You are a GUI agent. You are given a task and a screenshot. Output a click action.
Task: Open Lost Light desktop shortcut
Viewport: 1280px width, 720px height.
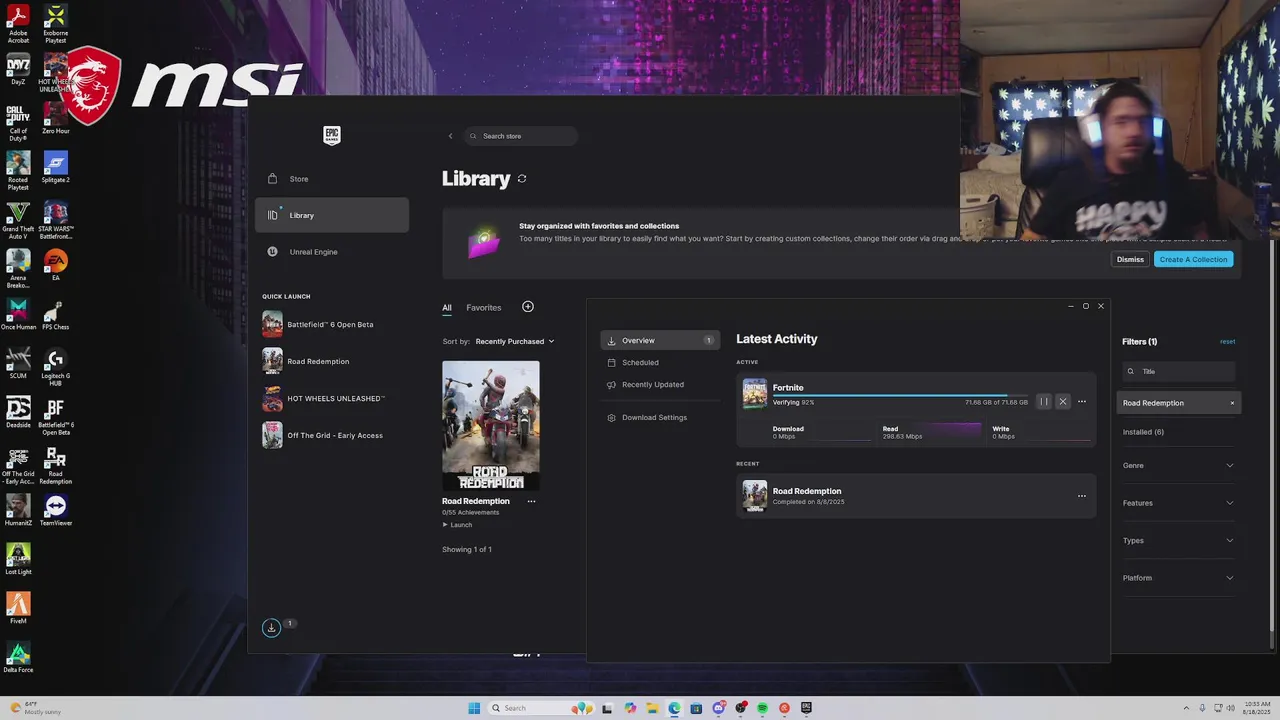pos(18,559)
